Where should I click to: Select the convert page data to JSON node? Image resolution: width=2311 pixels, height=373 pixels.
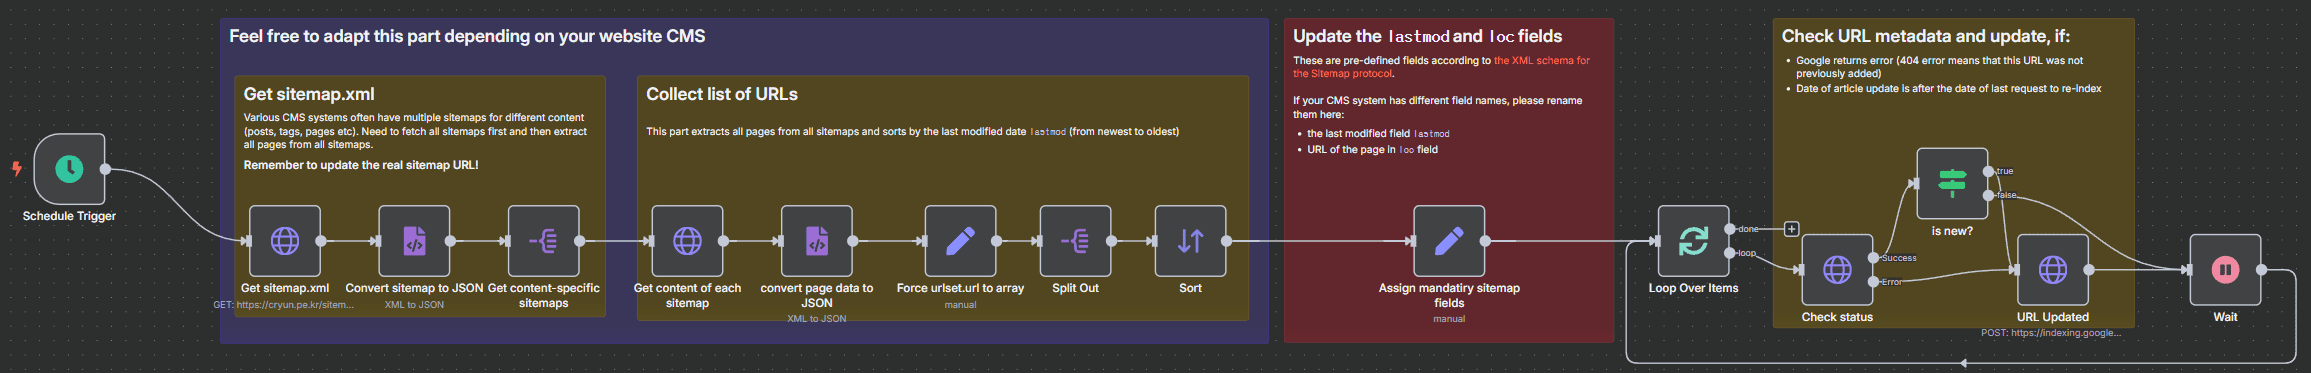point(817,241)
